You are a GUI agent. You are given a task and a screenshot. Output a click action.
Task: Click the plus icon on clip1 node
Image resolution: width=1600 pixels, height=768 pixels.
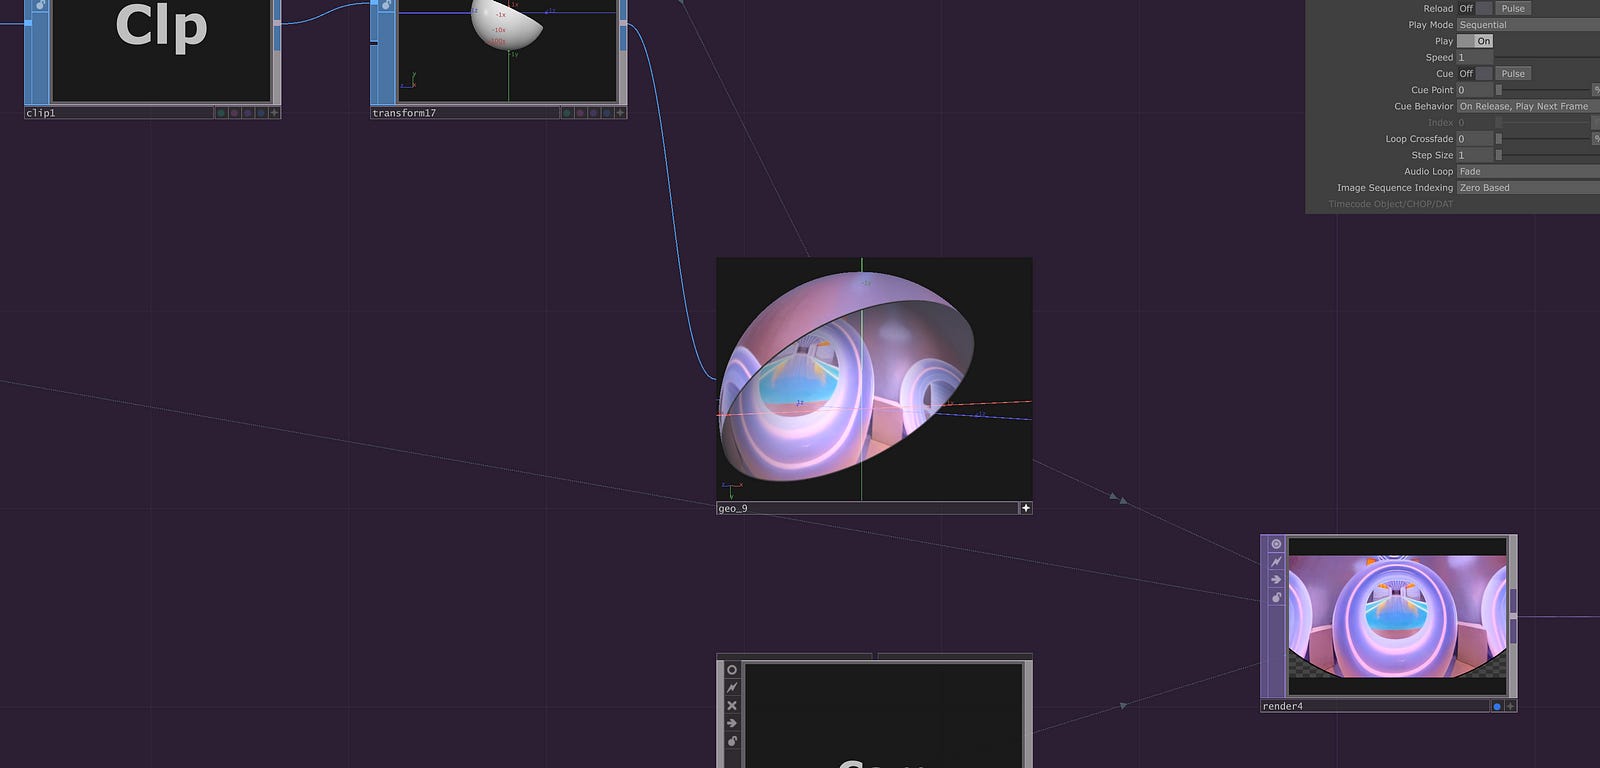pos(274,113)
